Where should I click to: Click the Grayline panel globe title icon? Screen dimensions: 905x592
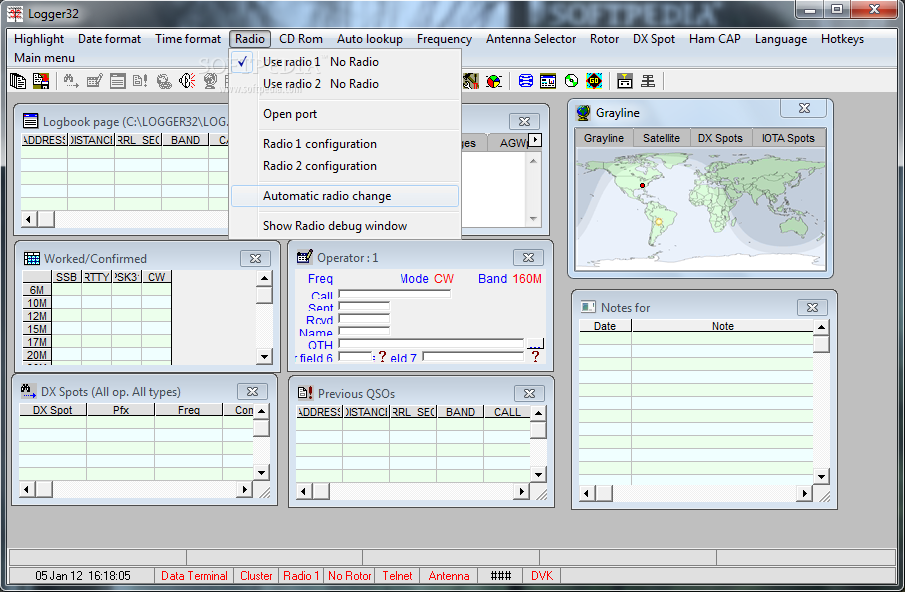(584, 113)
